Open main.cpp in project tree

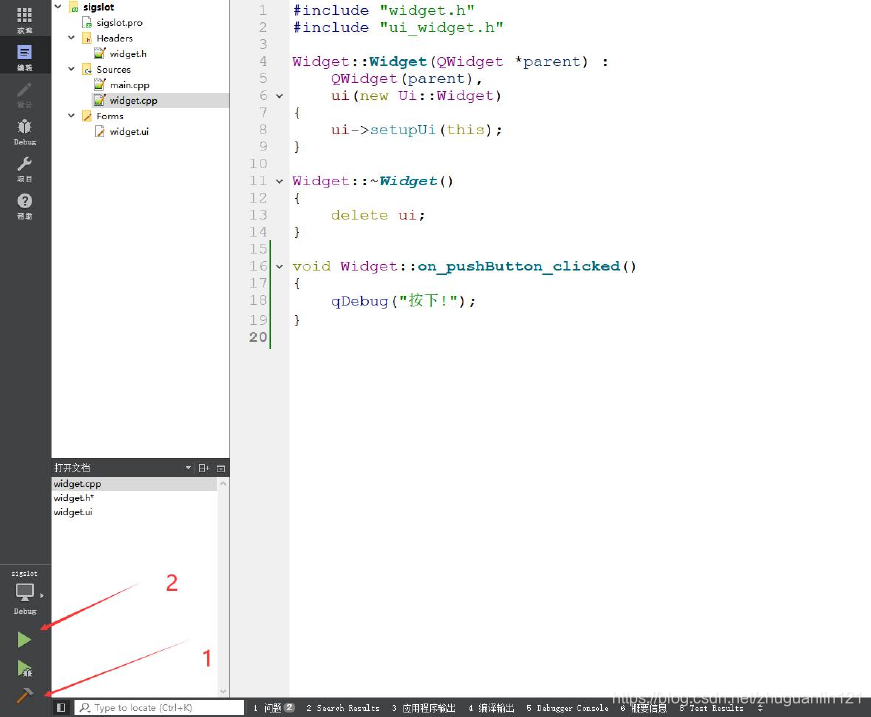coord(129,84)
